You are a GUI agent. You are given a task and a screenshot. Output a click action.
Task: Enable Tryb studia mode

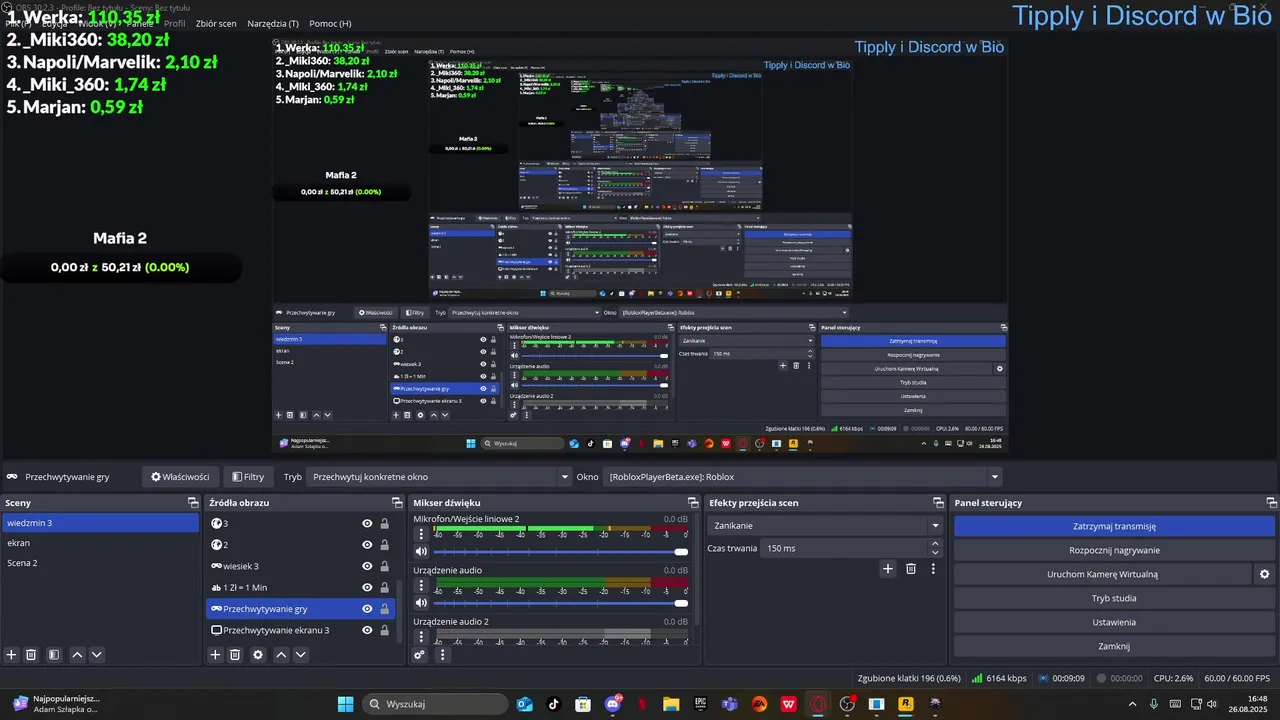[1114, 598]
